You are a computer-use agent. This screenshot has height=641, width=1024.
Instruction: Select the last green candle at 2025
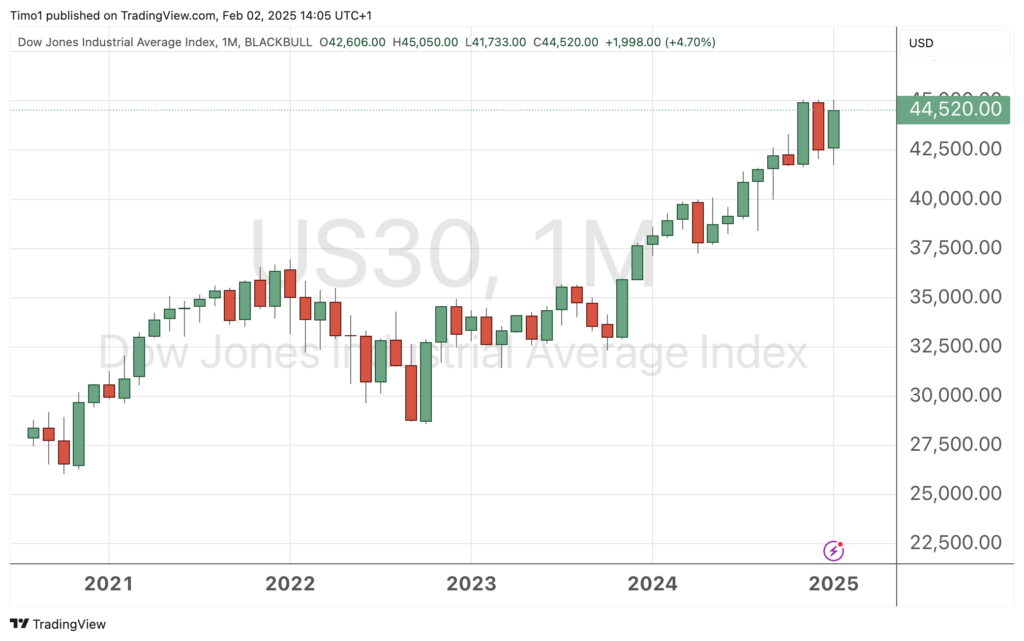(833, 129)
